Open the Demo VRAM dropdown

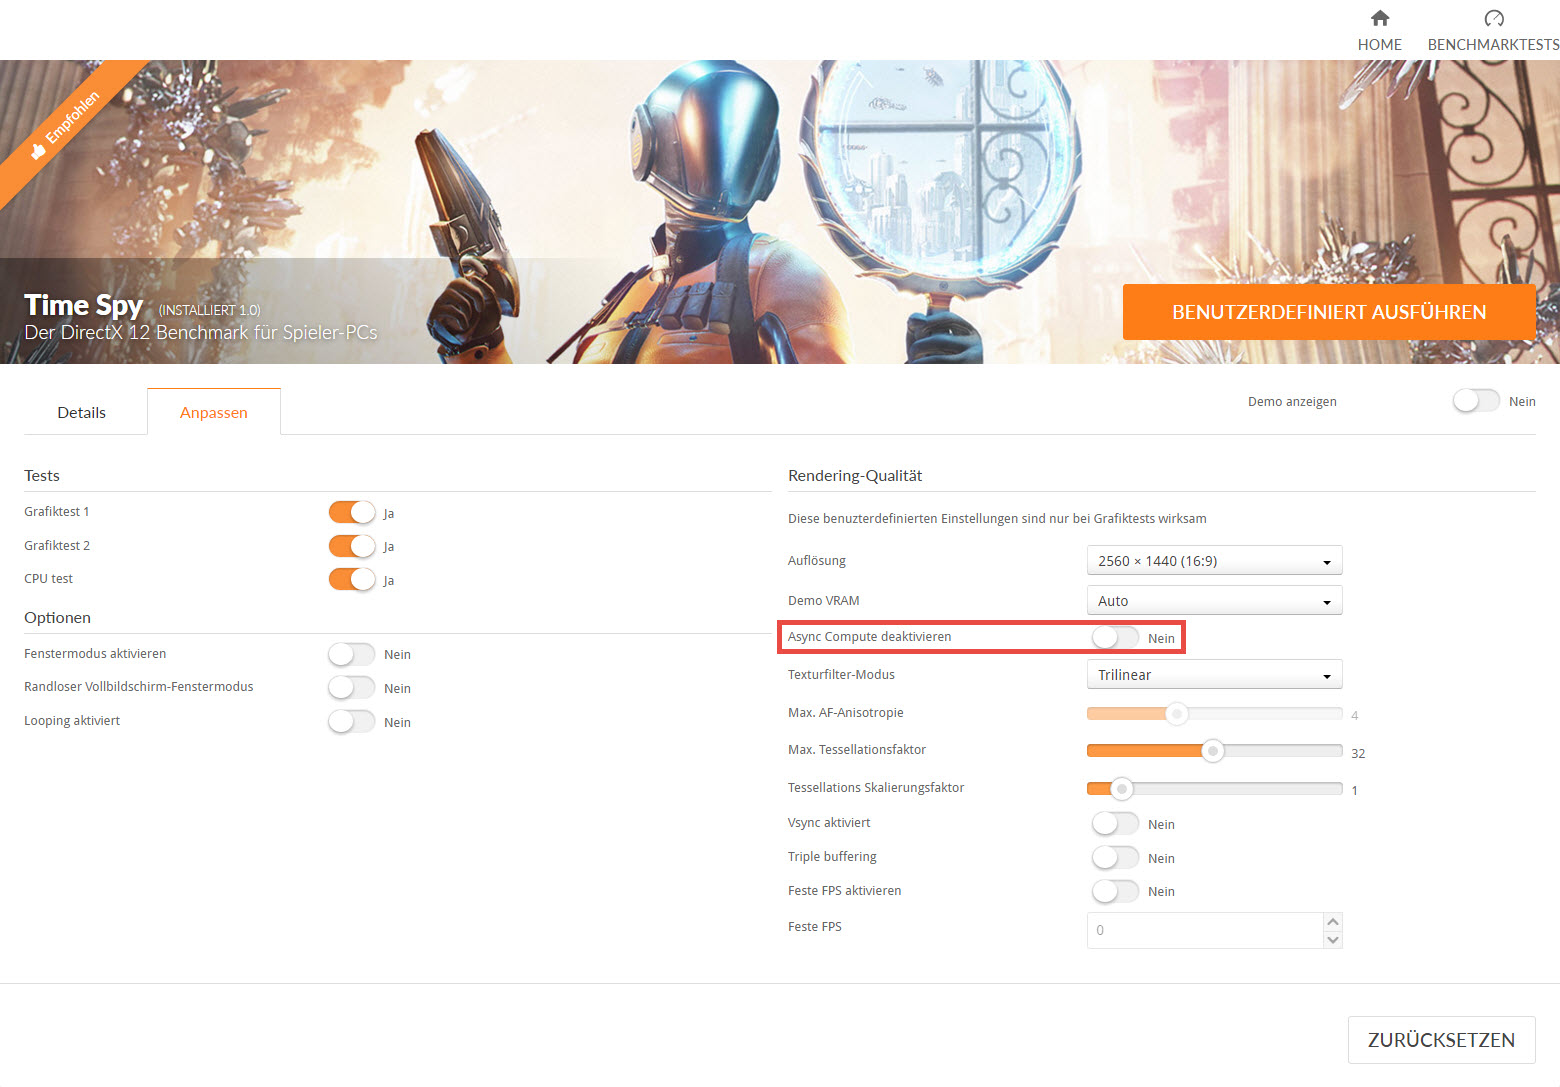[x=1214, y=600]
